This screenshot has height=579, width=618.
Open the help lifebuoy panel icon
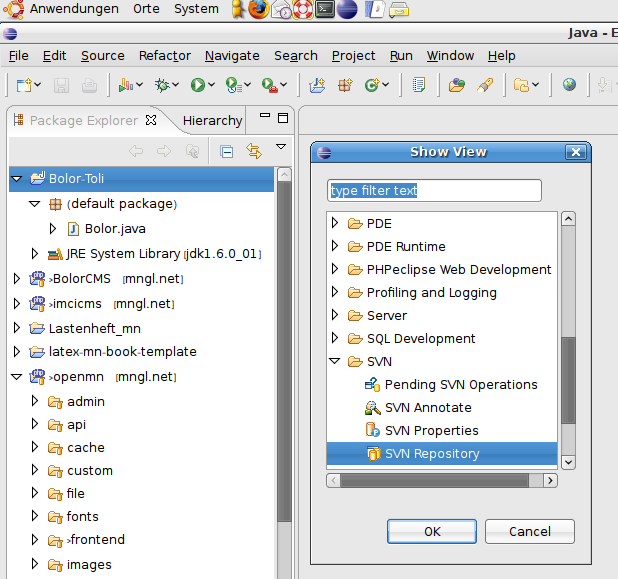click(303, 9)
